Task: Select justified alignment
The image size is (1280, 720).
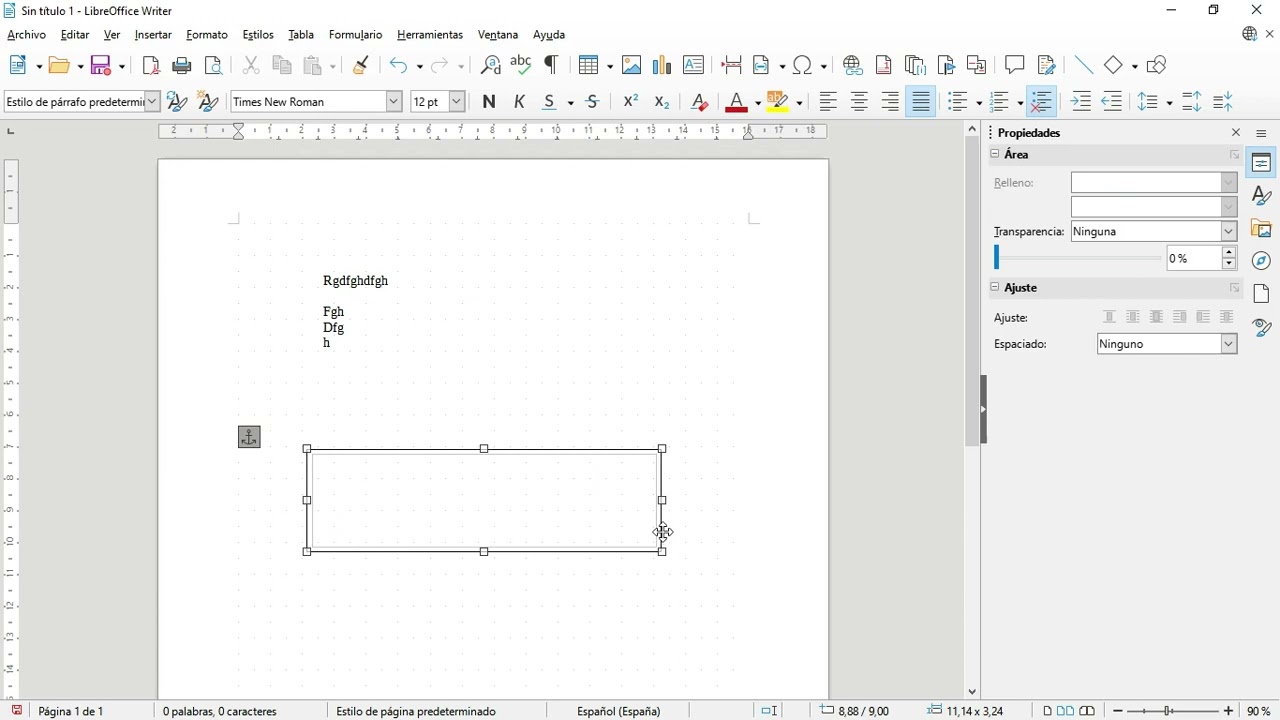Action: tap(921, 102)
